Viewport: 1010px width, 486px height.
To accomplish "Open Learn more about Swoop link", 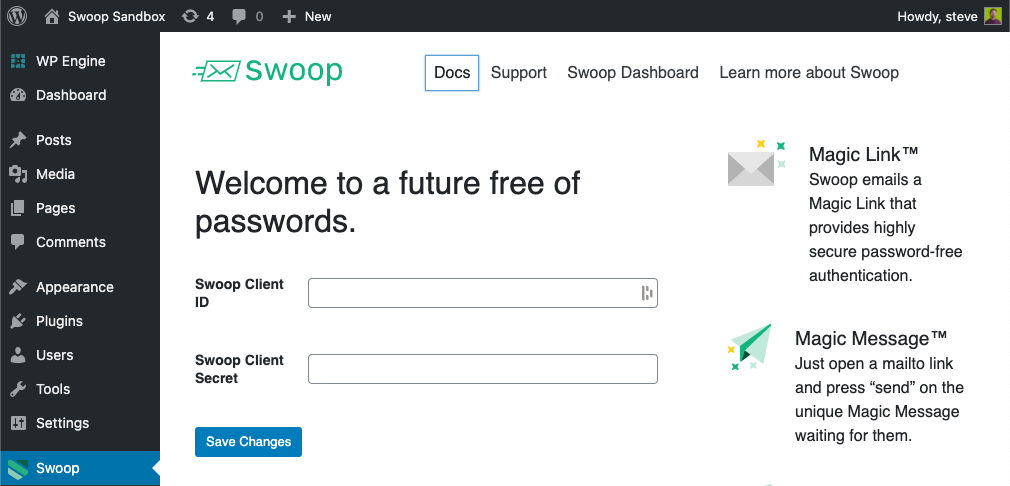I will [809, 73].
